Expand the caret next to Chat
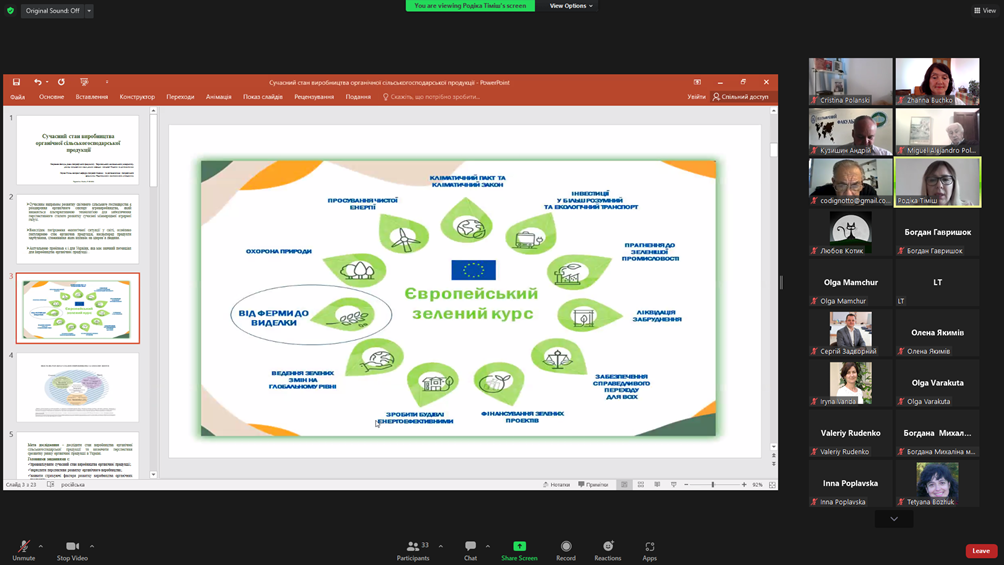This screenshot has width=1004, height=565. tap(488, 546)
